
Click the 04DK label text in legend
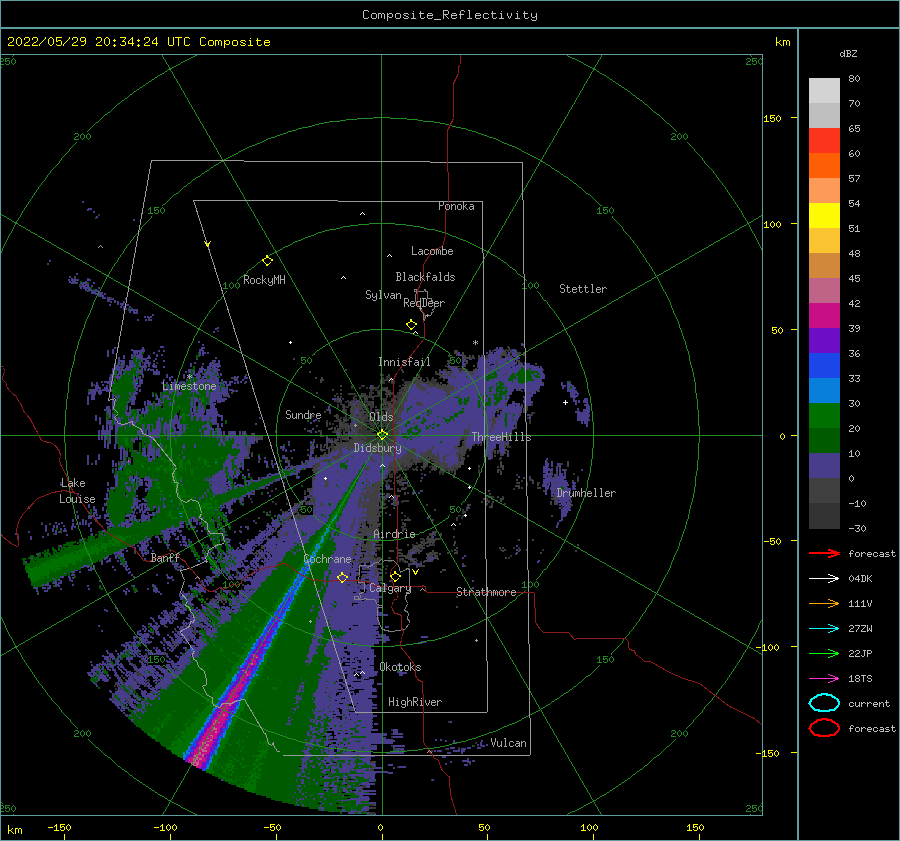point(860,578)
